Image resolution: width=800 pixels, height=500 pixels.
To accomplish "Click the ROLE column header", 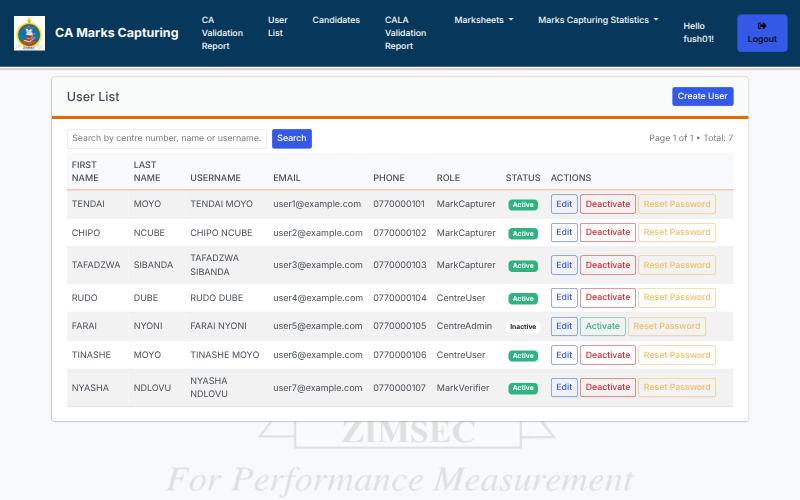I will (x=448, y=178).
